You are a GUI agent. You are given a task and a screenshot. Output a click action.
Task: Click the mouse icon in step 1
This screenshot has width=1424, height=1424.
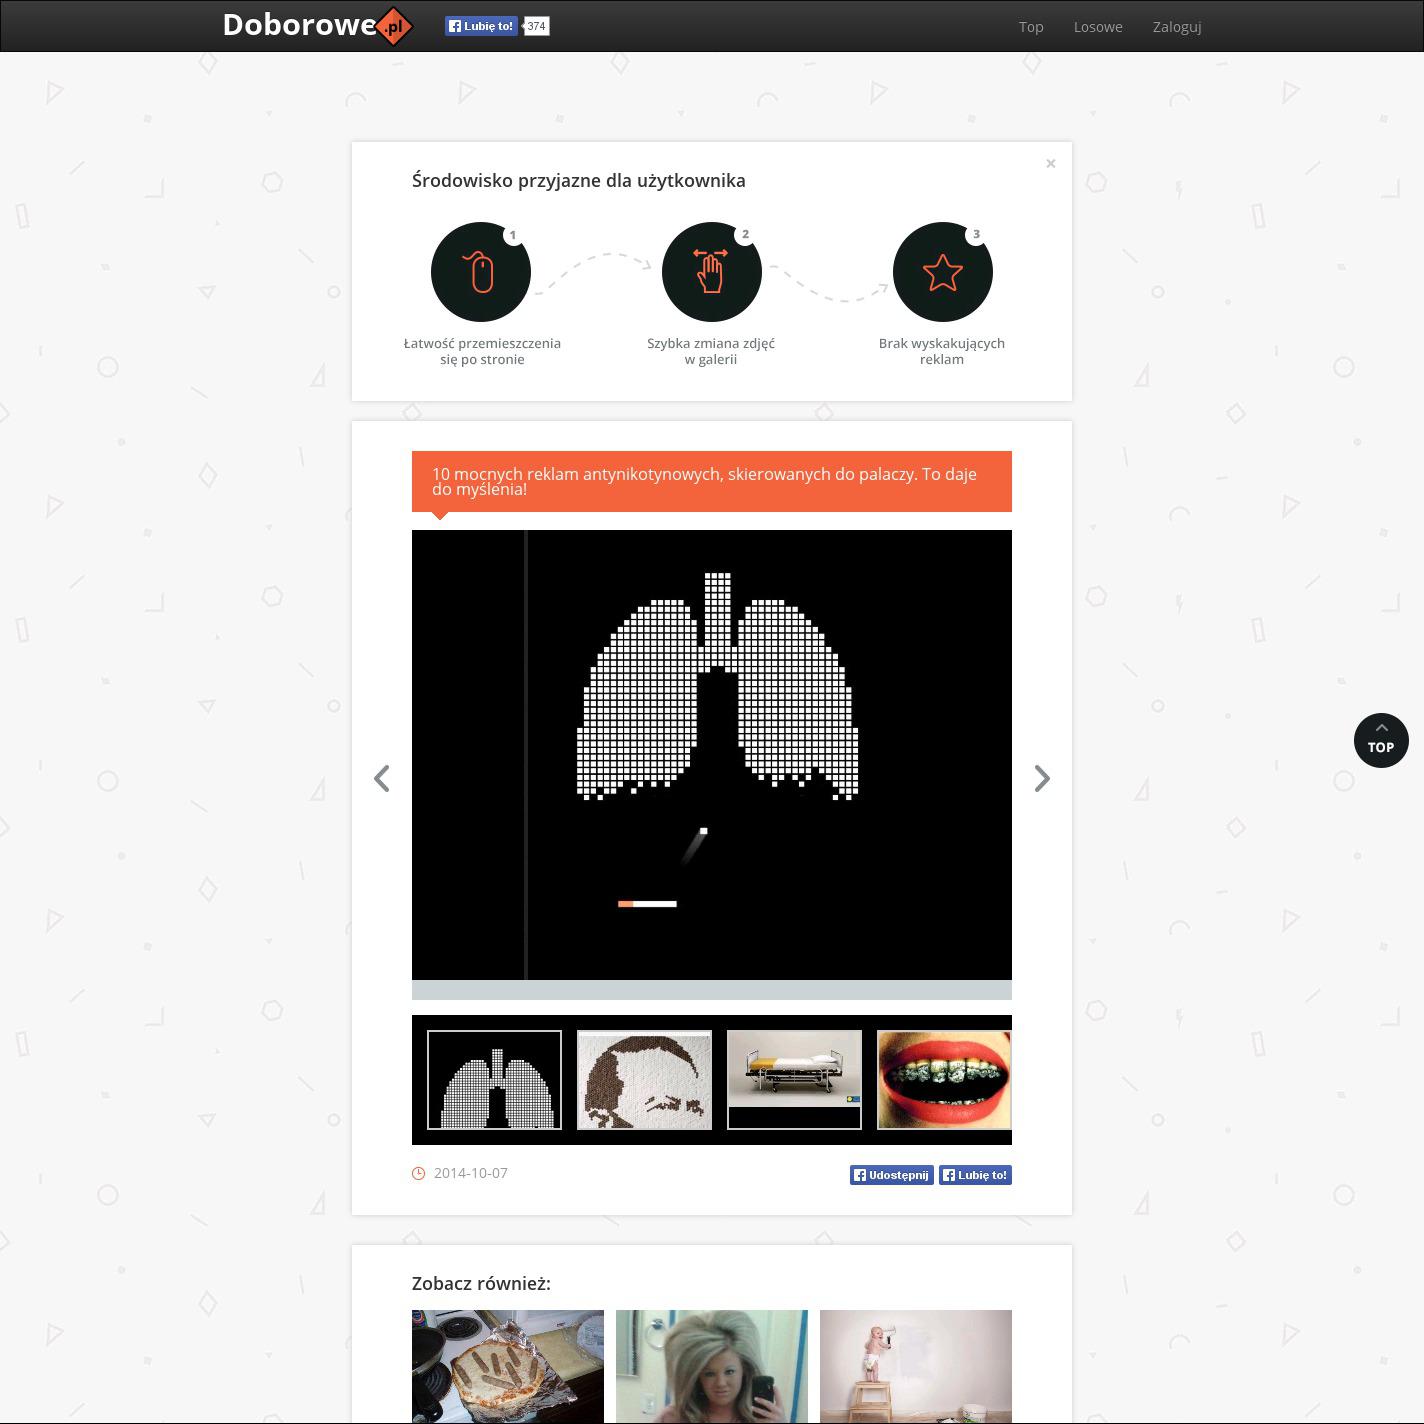coord(481,272)
